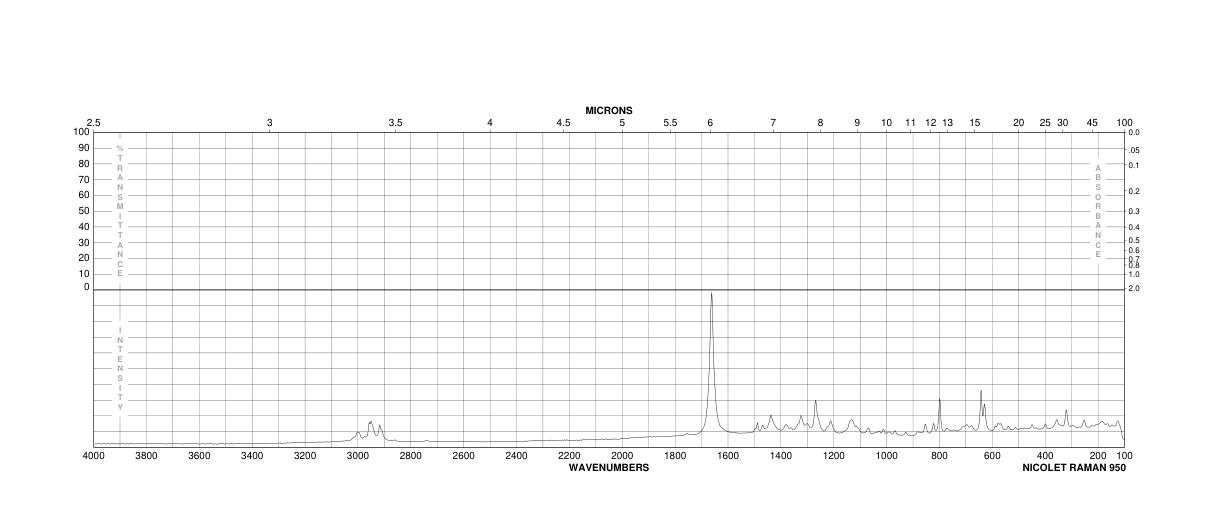Click the 7 microns tick label
The height and width of the screenshot is (528, 1224).
point(773,123)
